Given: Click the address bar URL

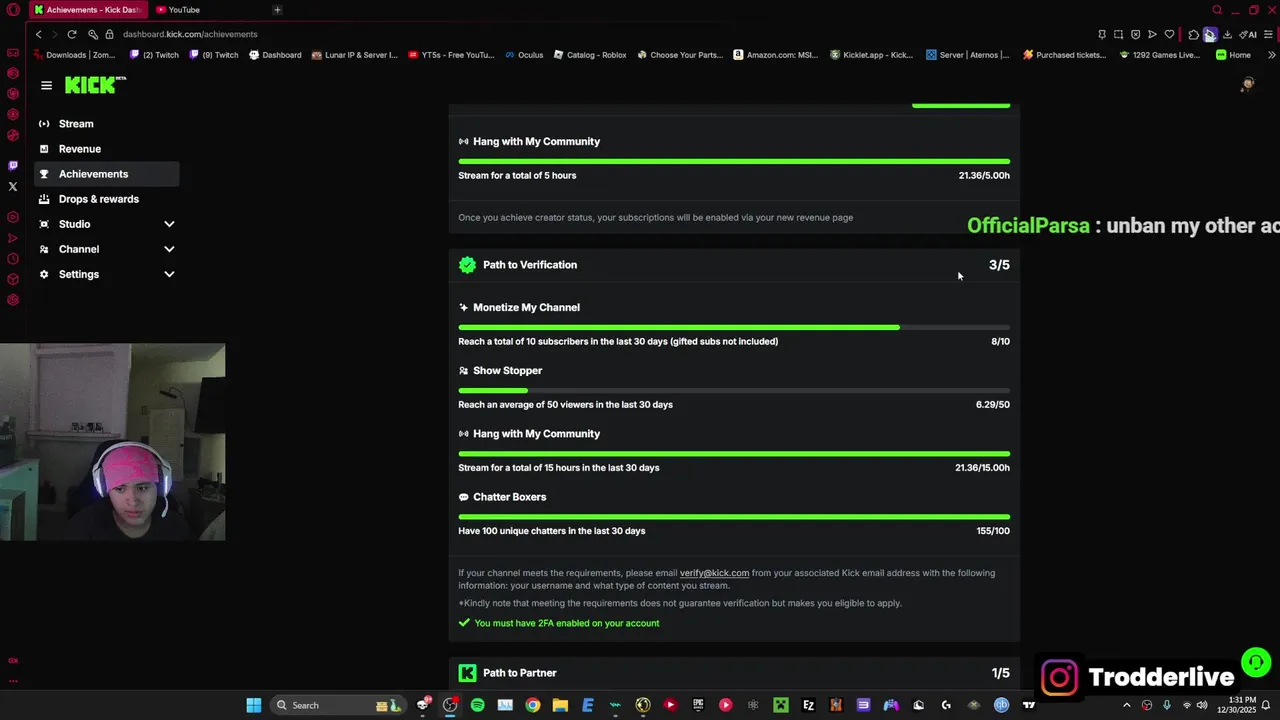Looking at the screenshot, I should (190, 34).
